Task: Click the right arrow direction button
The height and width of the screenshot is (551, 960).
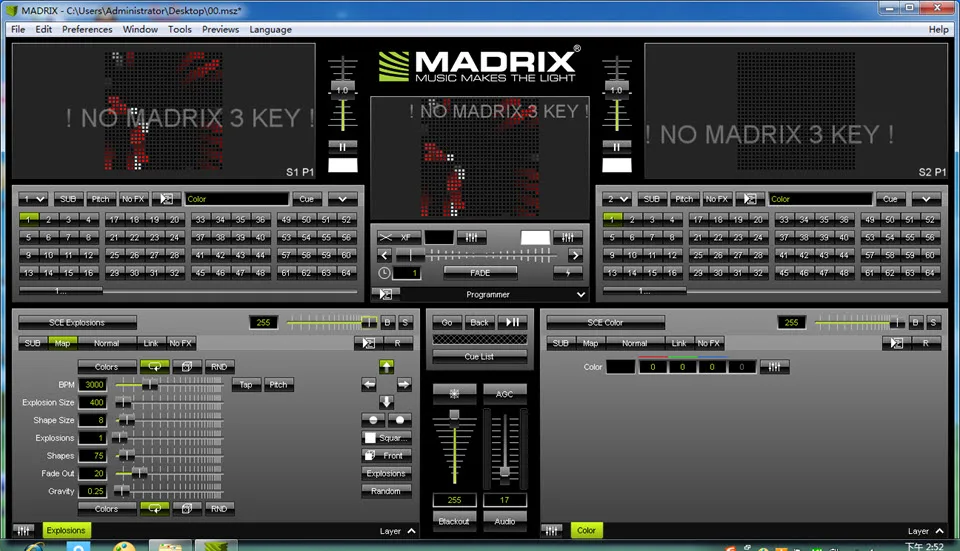Action: [x=404, y=384]
